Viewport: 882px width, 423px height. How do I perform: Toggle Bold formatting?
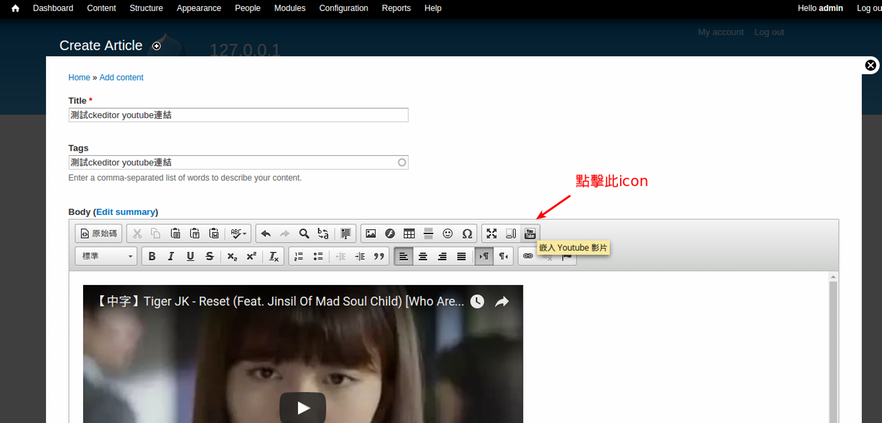click(x=152, y=256)
